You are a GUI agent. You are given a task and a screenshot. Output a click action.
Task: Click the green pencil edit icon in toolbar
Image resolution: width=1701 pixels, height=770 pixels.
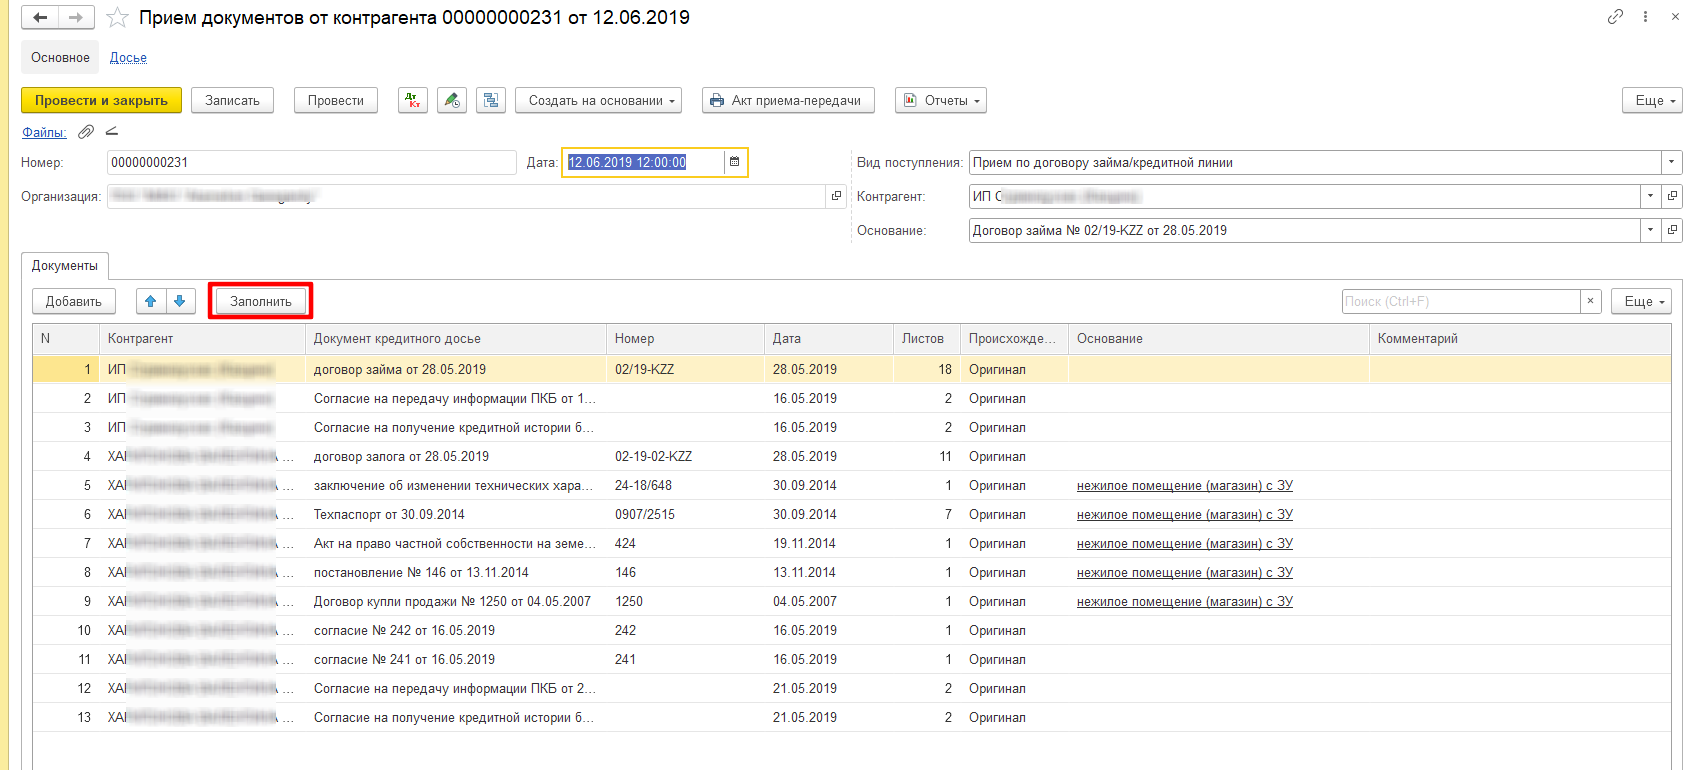point(452,100)
